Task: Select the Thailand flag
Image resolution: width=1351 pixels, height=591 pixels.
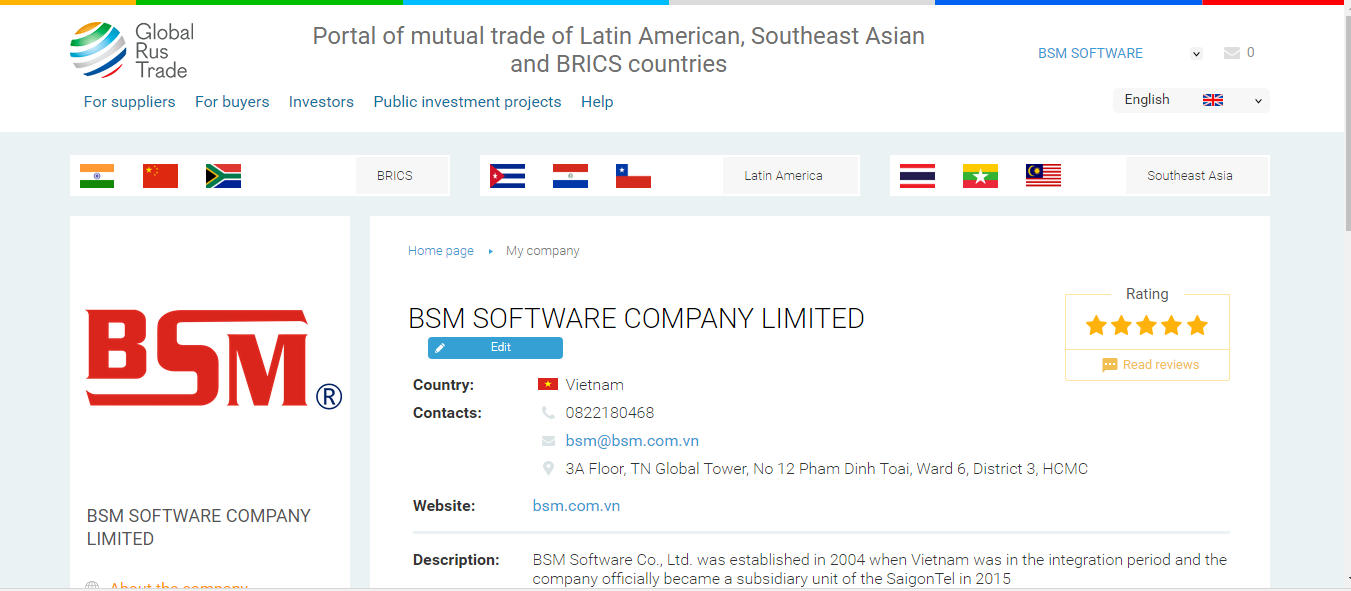Action: click(918, 176)
